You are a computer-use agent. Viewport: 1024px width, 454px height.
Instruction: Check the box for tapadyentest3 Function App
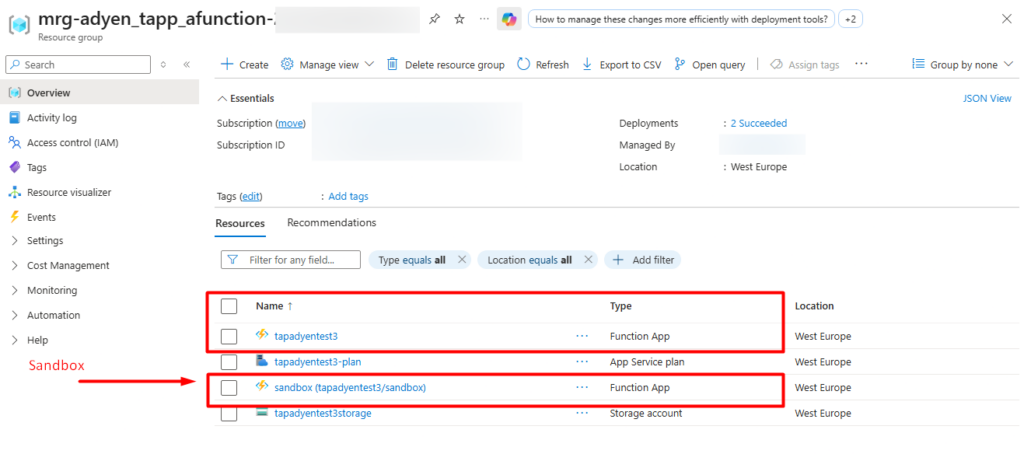click(x=229, y=336)
